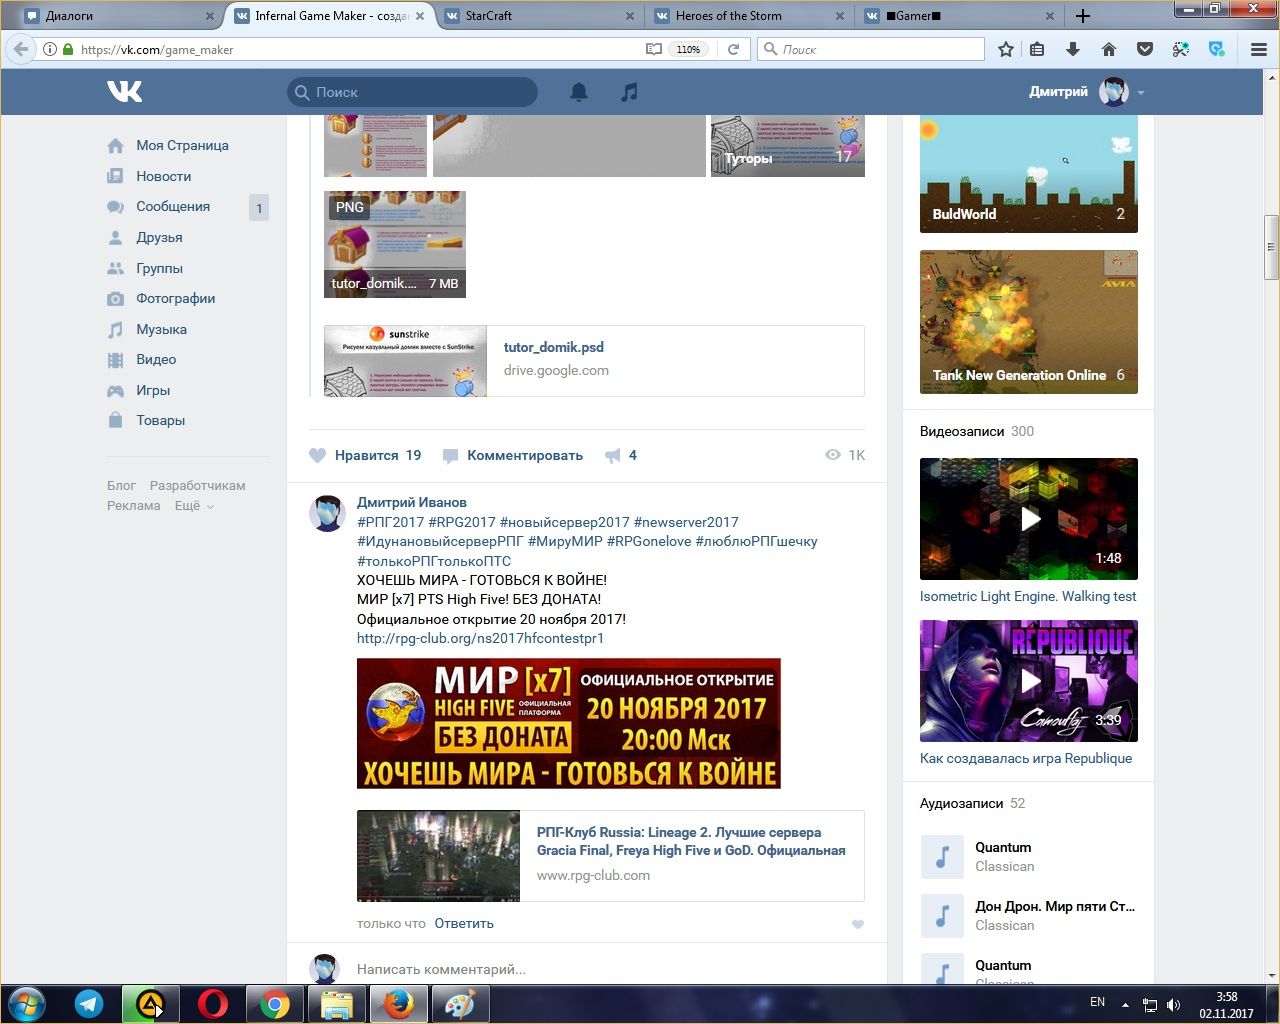Show hidden system tray icons

click(1125, 1004)
